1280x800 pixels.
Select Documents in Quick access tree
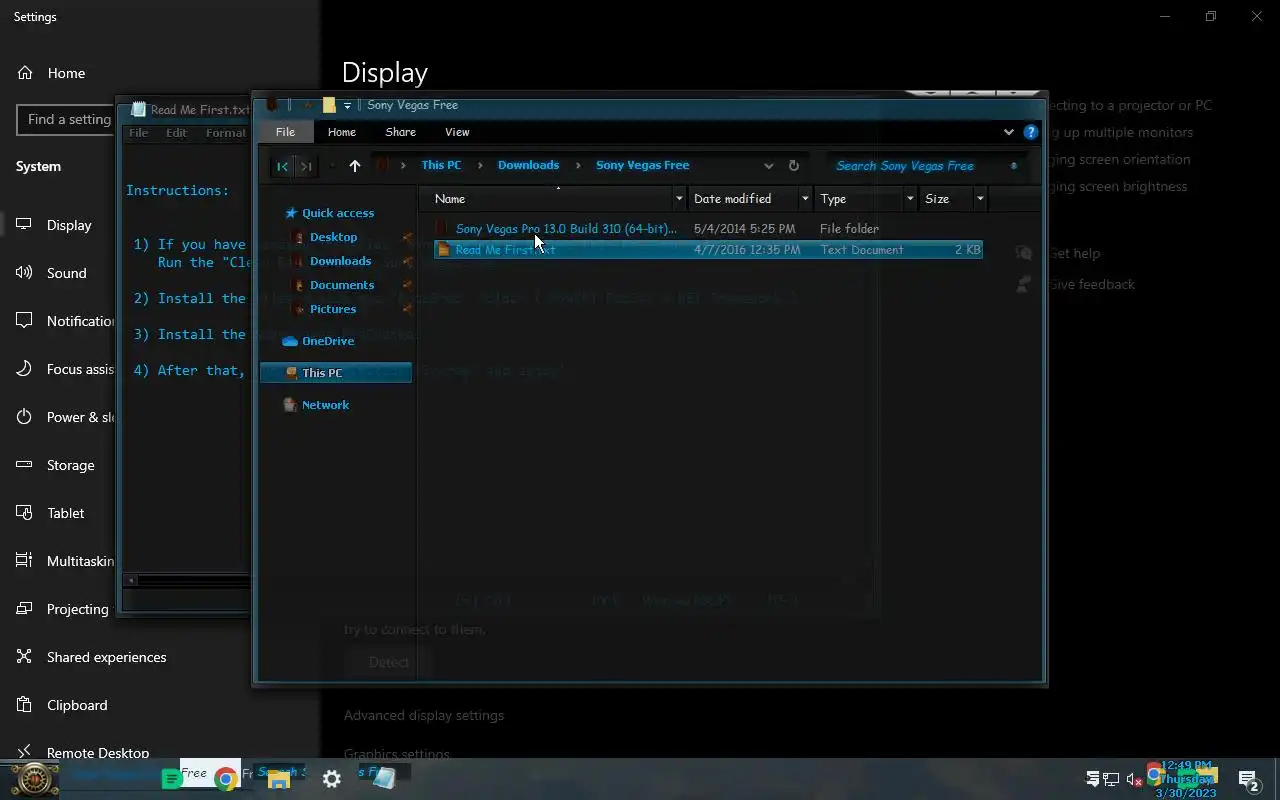(342, 285)
